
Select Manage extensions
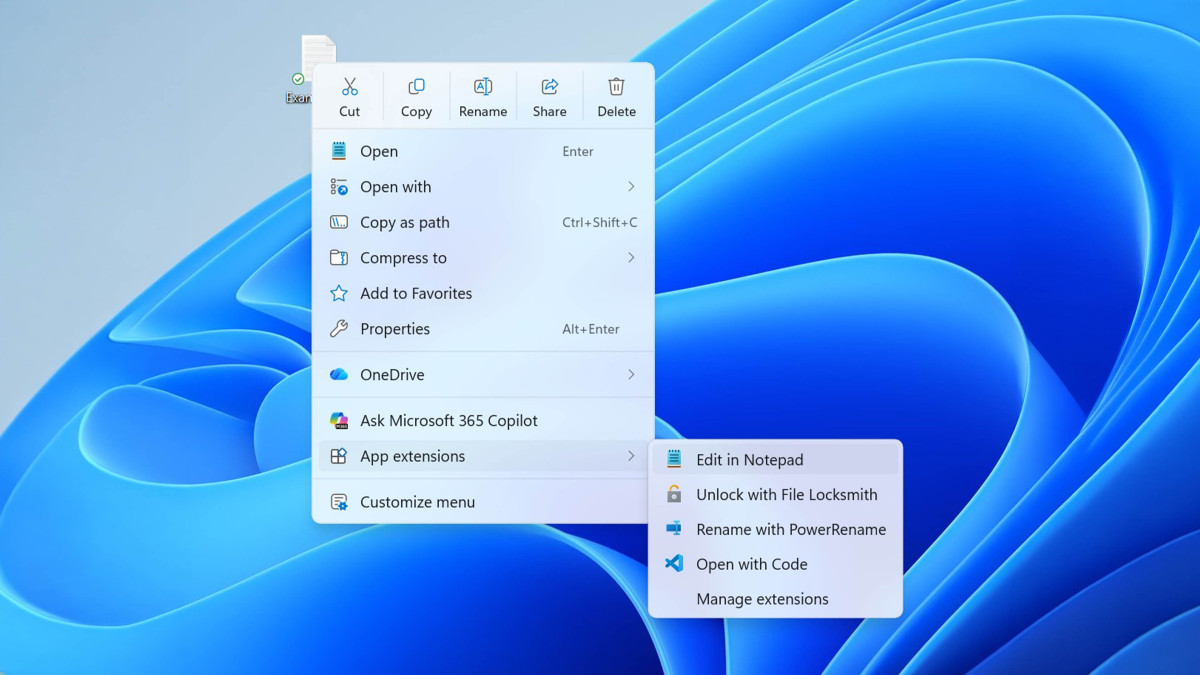click(x=775, y=599)
